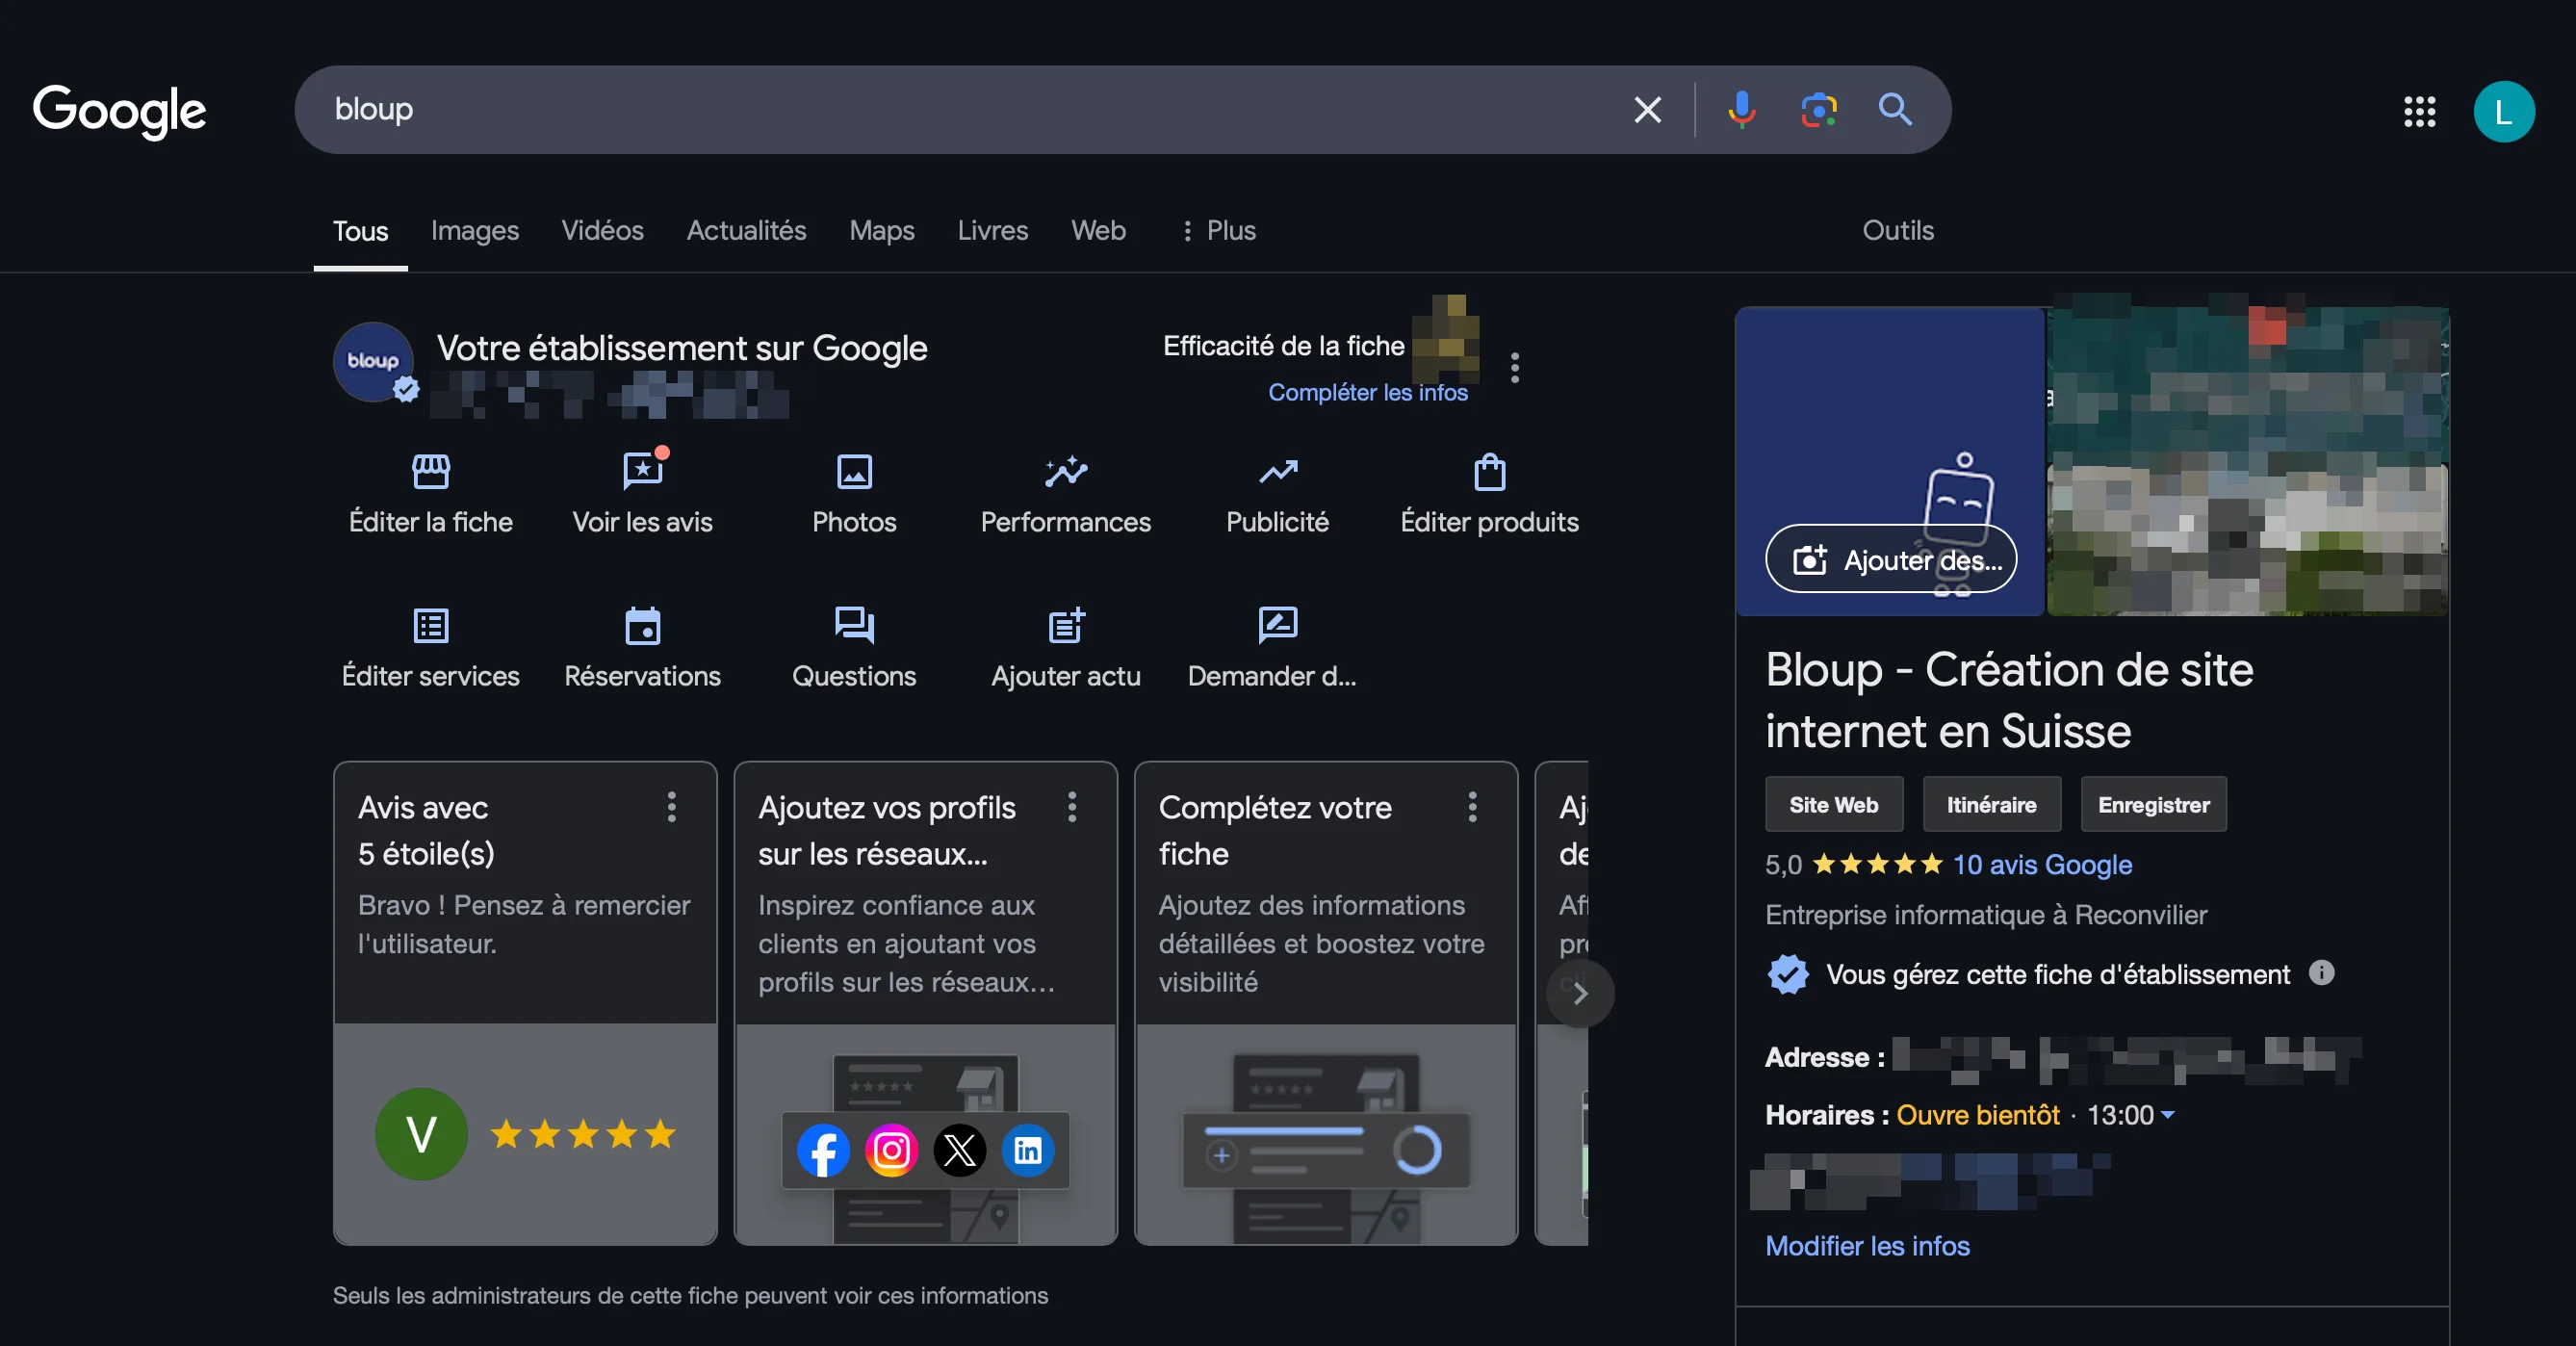Switch to the Maps tab

coord(881,231)
